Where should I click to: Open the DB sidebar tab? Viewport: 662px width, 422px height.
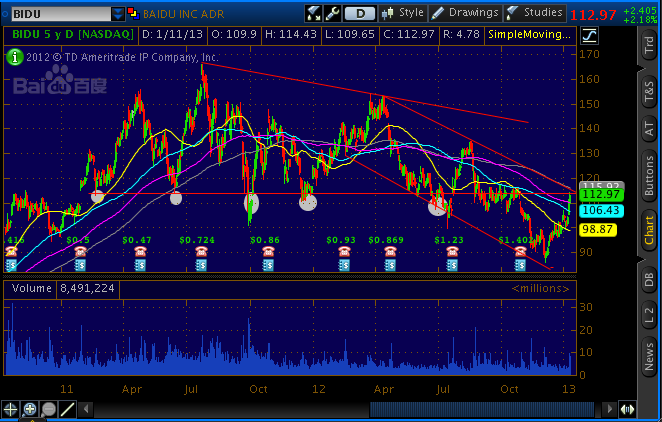[x=649, y=280]
